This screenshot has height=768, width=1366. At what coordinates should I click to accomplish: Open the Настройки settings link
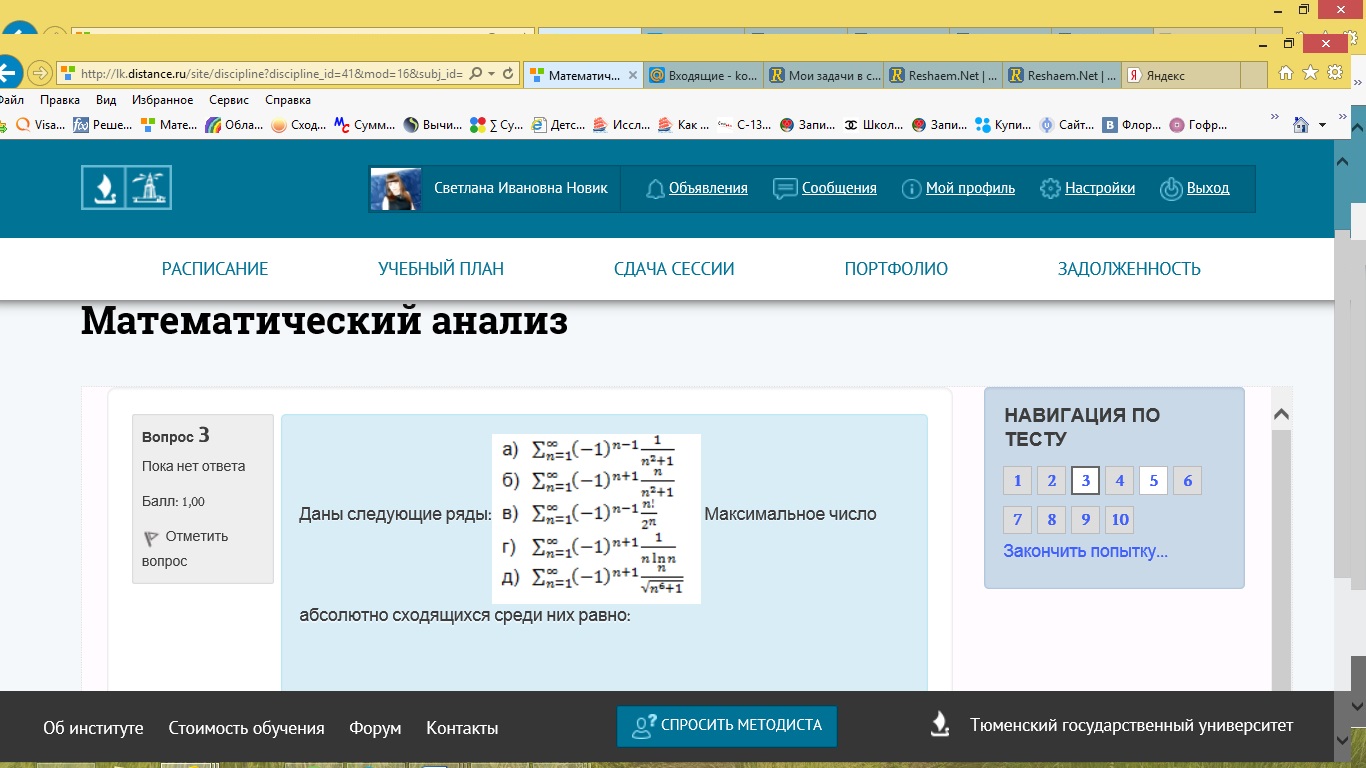1099,188
